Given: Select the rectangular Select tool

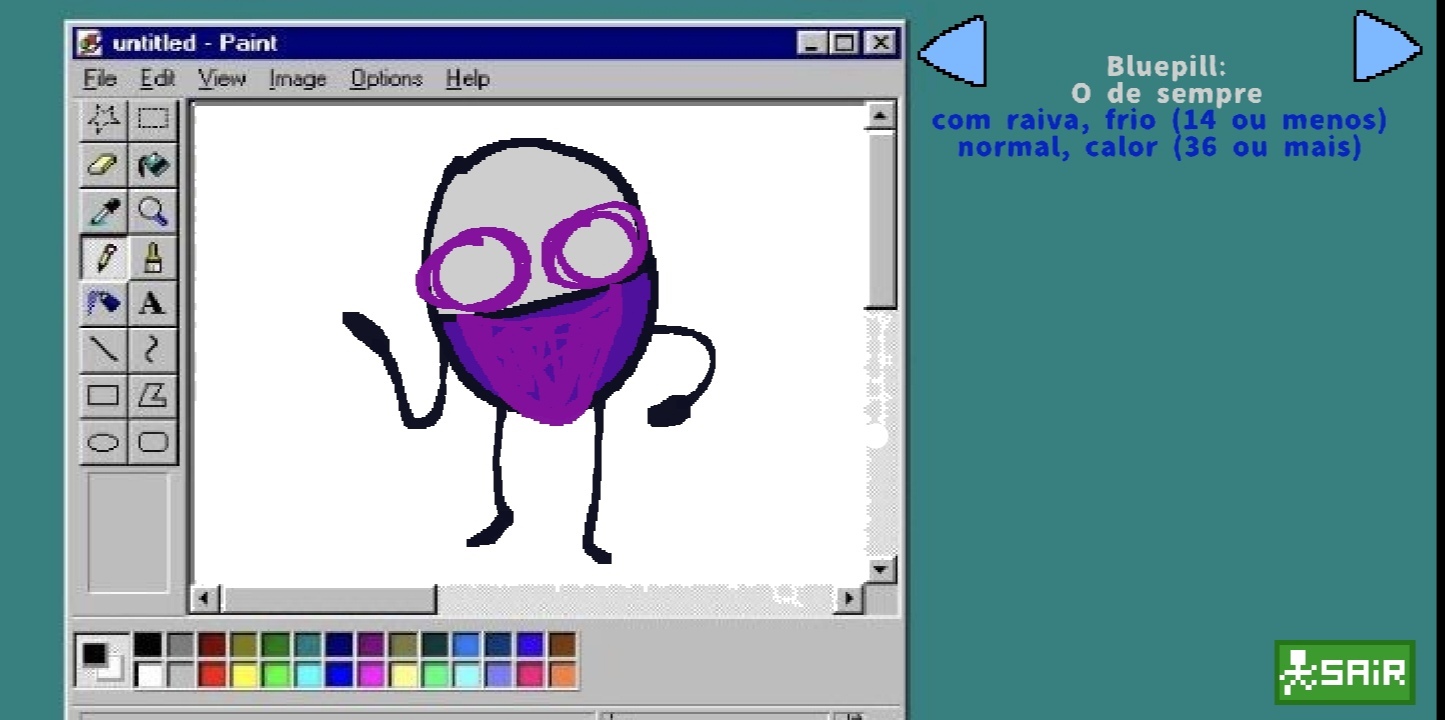Looking at the screenshot, I should click(153, 119).
